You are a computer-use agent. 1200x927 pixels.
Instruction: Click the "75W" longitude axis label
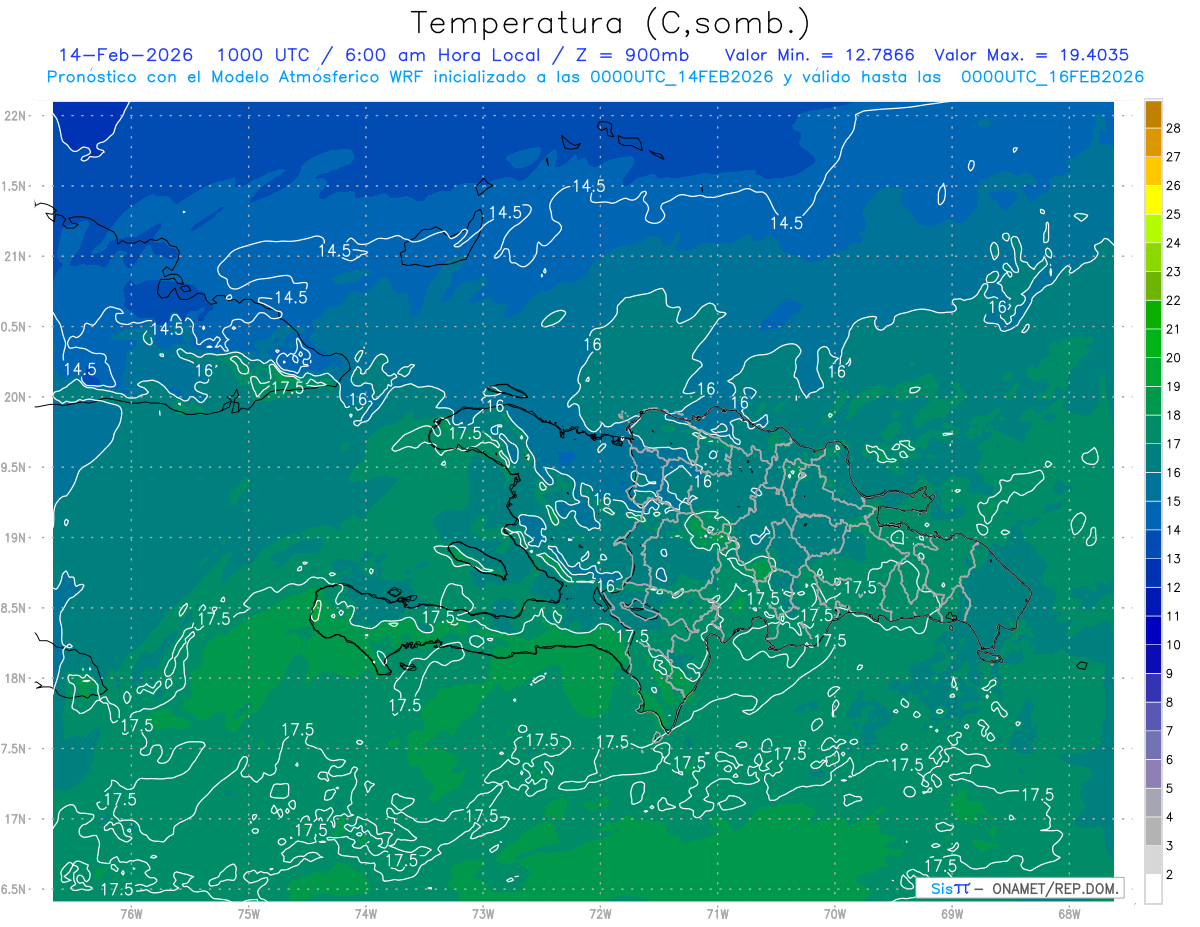coord(248,913)
